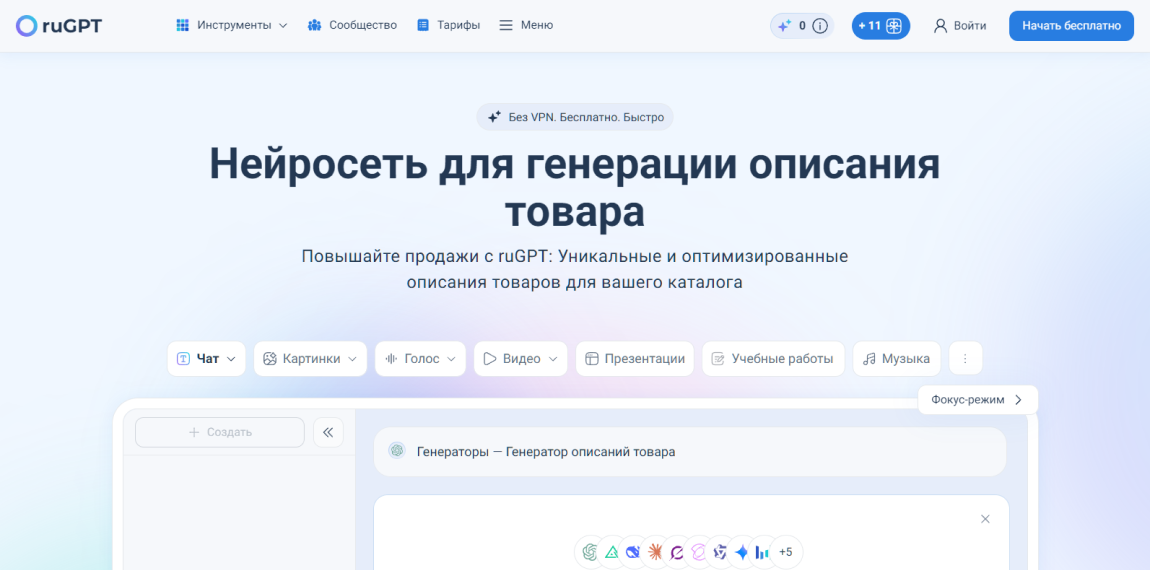Open the hamburger Меню
The image size is (1150, 570).
526,25
